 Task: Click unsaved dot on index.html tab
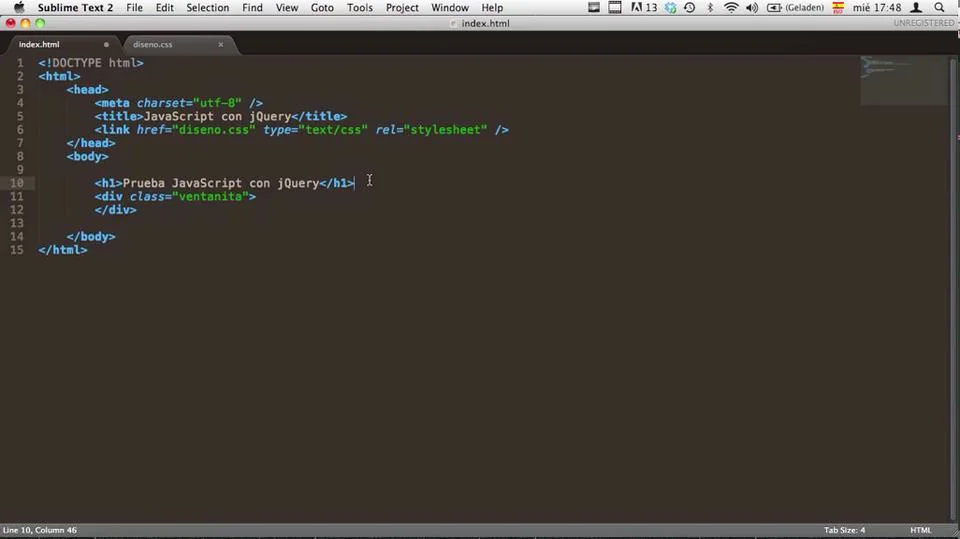click(x=107, y=44)
